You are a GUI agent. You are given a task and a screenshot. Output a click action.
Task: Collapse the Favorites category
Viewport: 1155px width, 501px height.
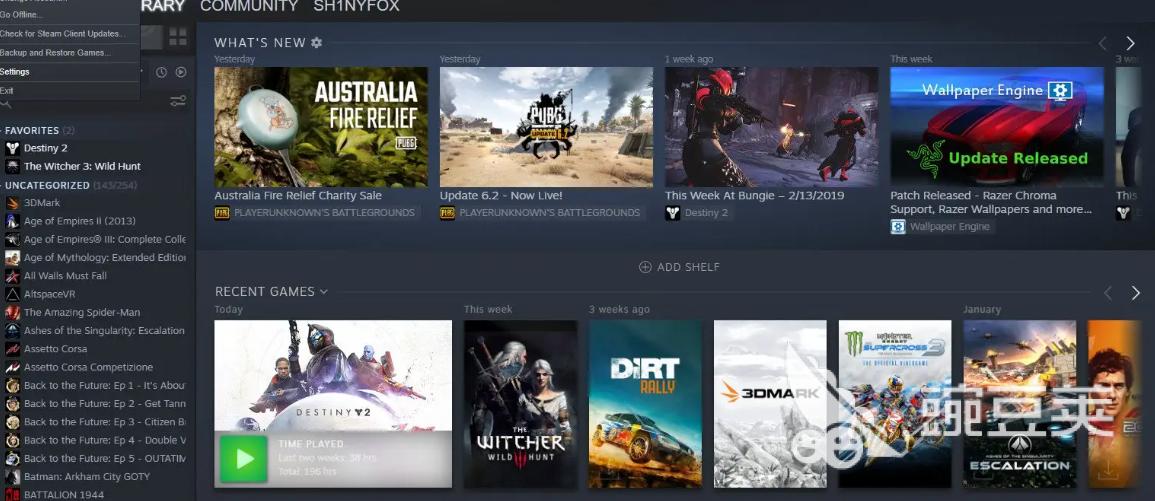pyautogui.click(x=32, y=130)
